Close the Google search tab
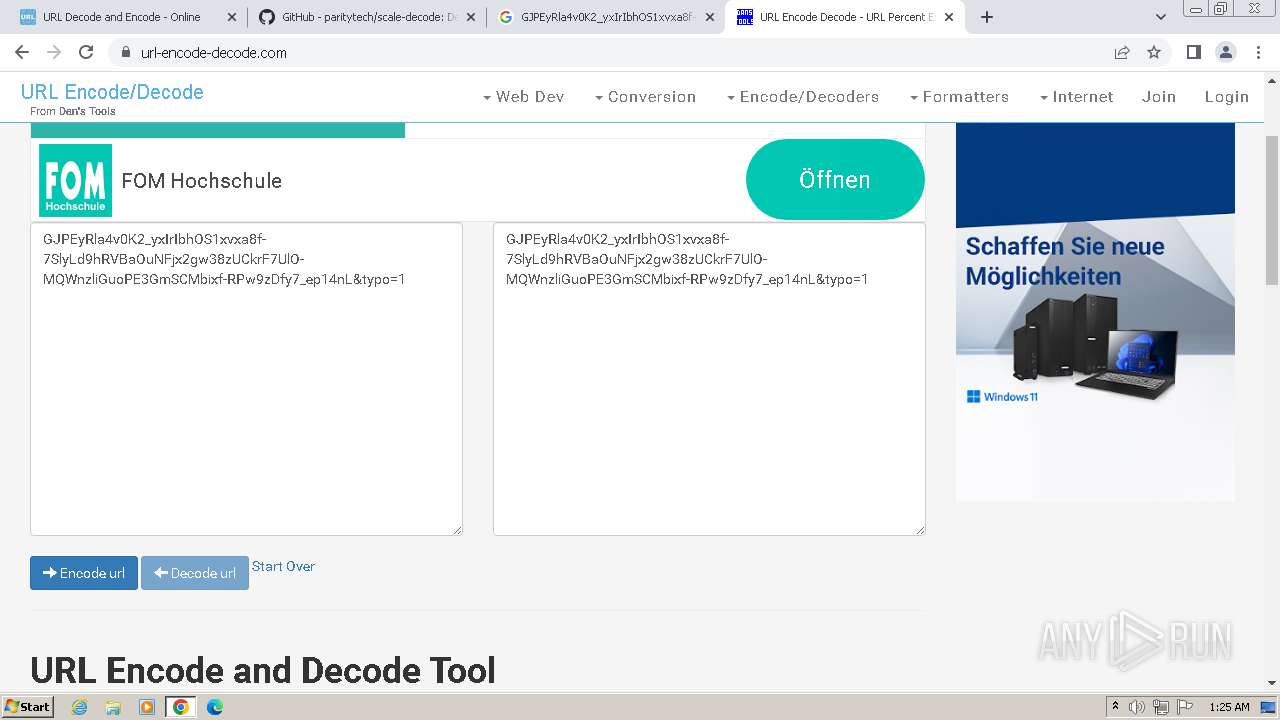1280x720 pixels. click(709, 17)
